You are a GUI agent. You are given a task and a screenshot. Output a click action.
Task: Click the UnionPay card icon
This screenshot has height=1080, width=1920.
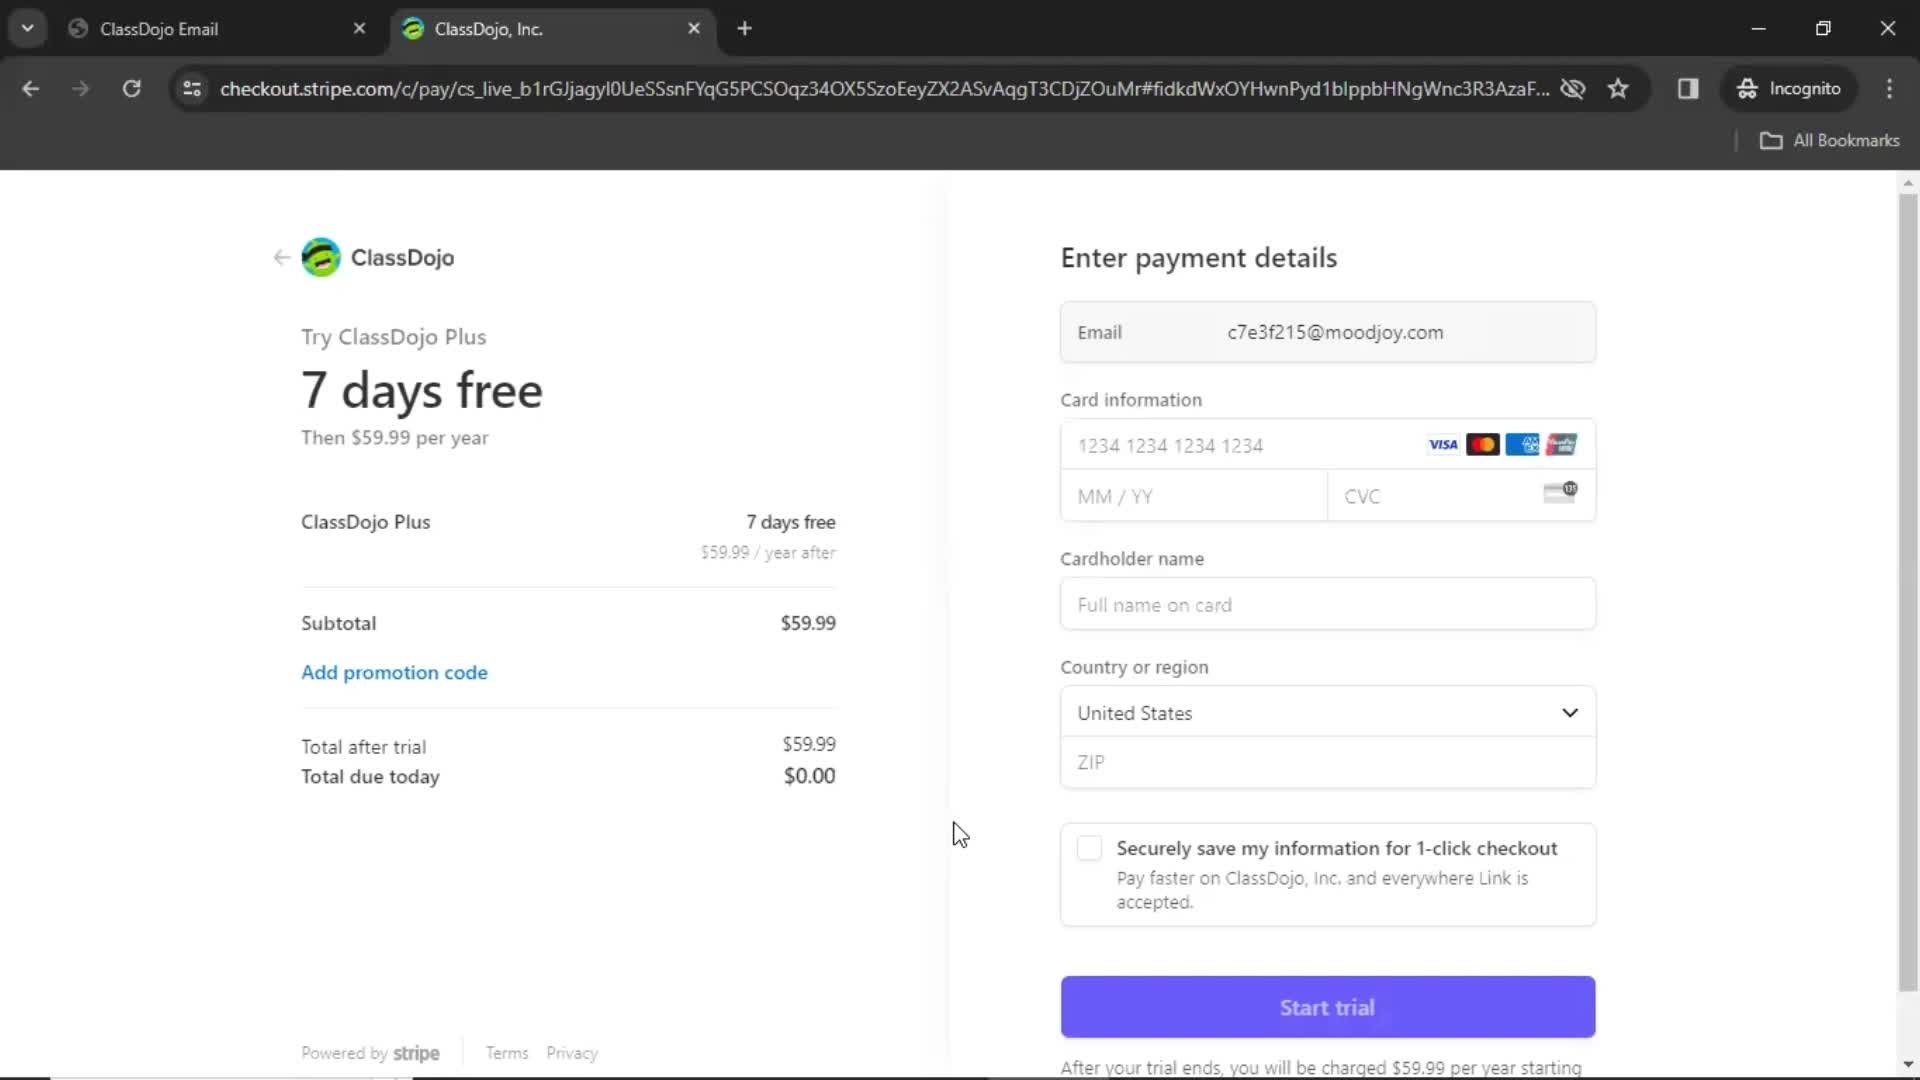1561,445
